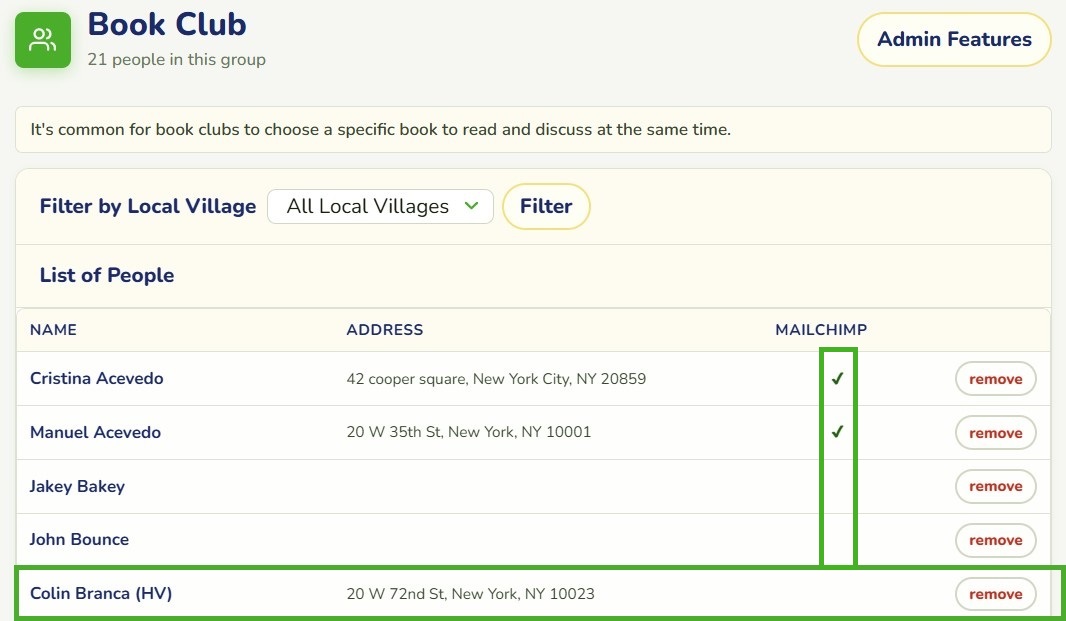
Task: Remove Manuel Acevedo from the group
Action: [x=995, y=433]
